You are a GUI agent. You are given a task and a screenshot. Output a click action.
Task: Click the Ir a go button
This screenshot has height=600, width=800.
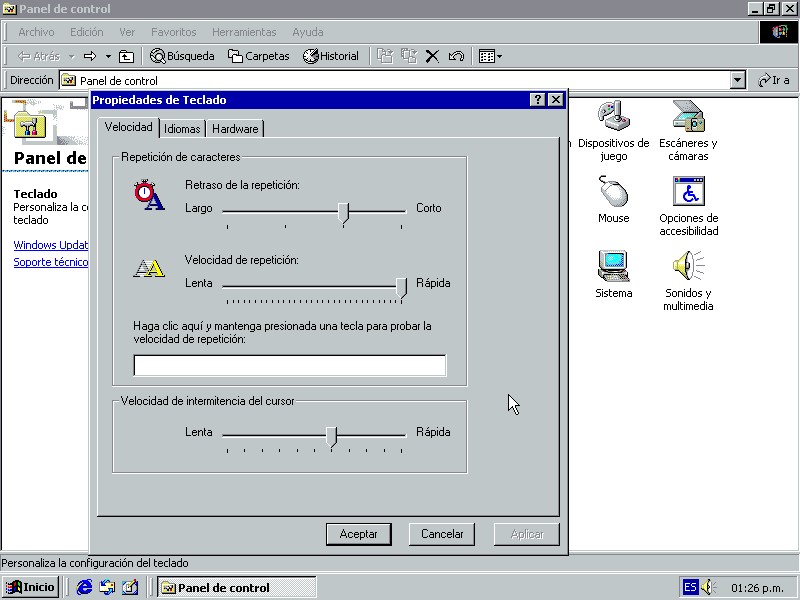coord(773,81)
